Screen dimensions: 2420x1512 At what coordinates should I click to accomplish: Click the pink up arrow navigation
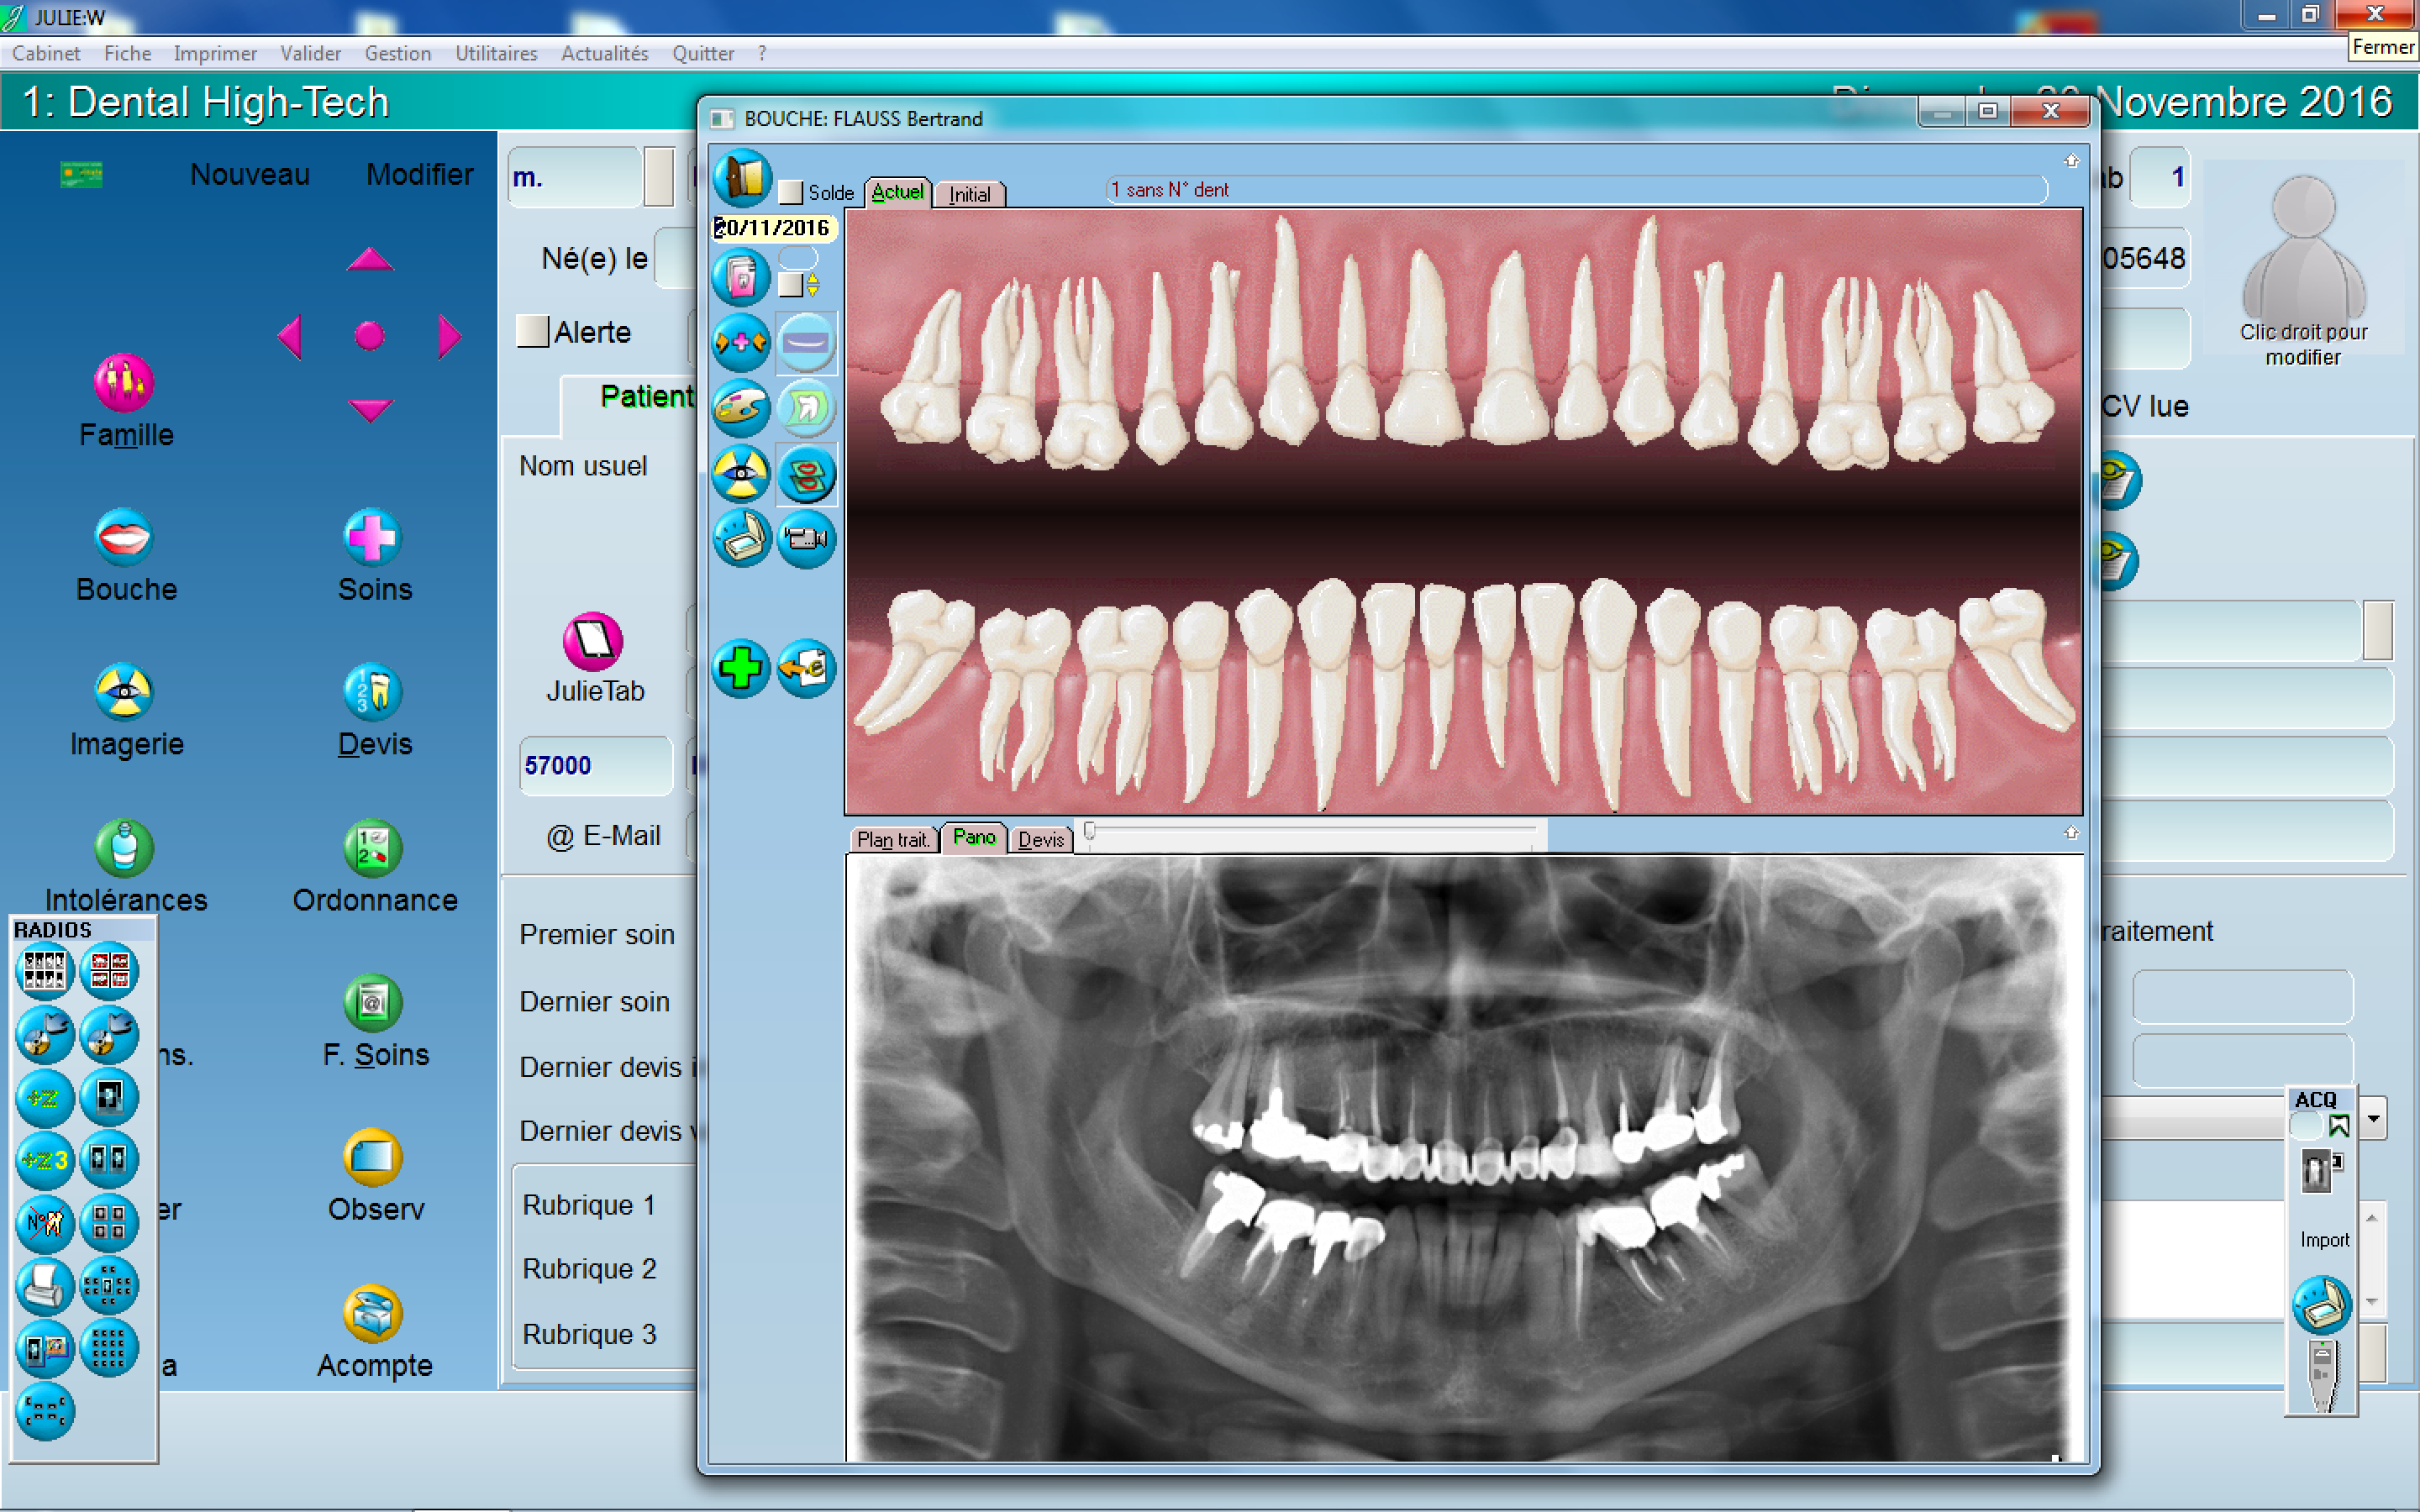[x=370, y=260]
